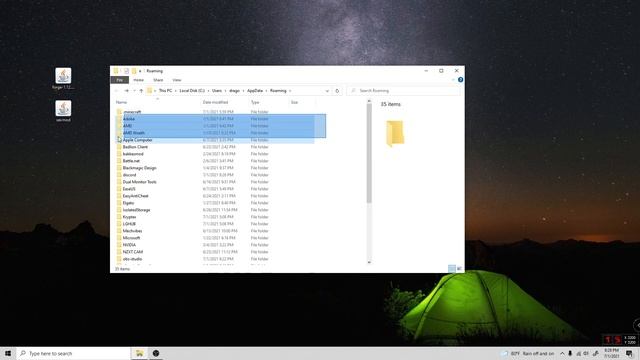Image resolution: width=640 pixels, height=360 pixels.
Task: Click the file list vertical scrollbar
Action: point(369,153)
